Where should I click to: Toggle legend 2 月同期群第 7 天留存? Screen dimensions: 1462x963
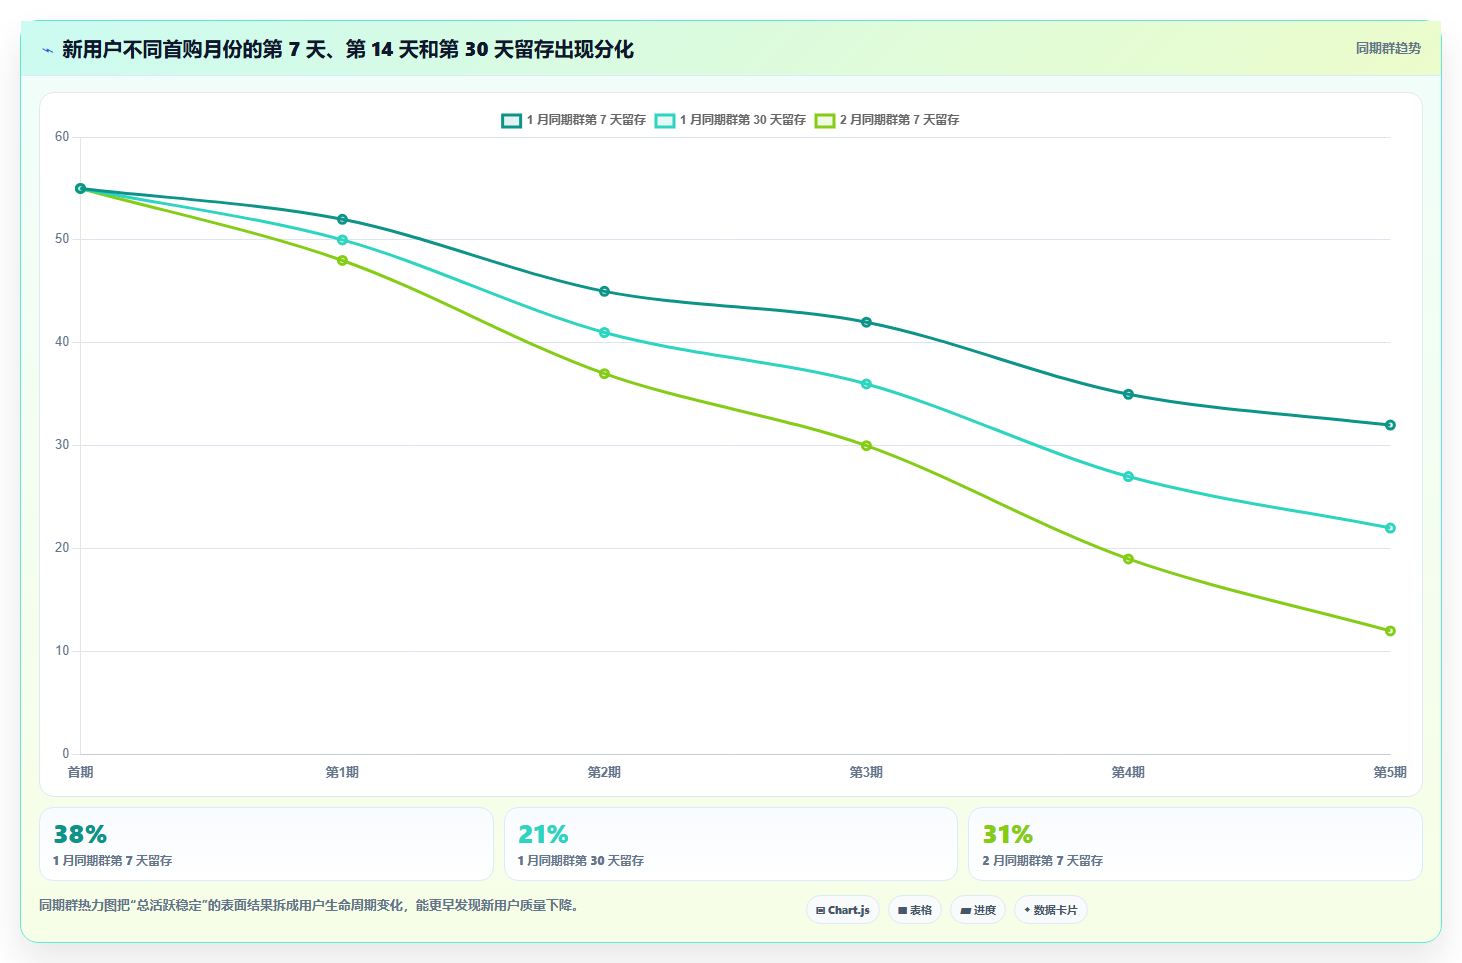pyautogui.click(x=887, y=120)
